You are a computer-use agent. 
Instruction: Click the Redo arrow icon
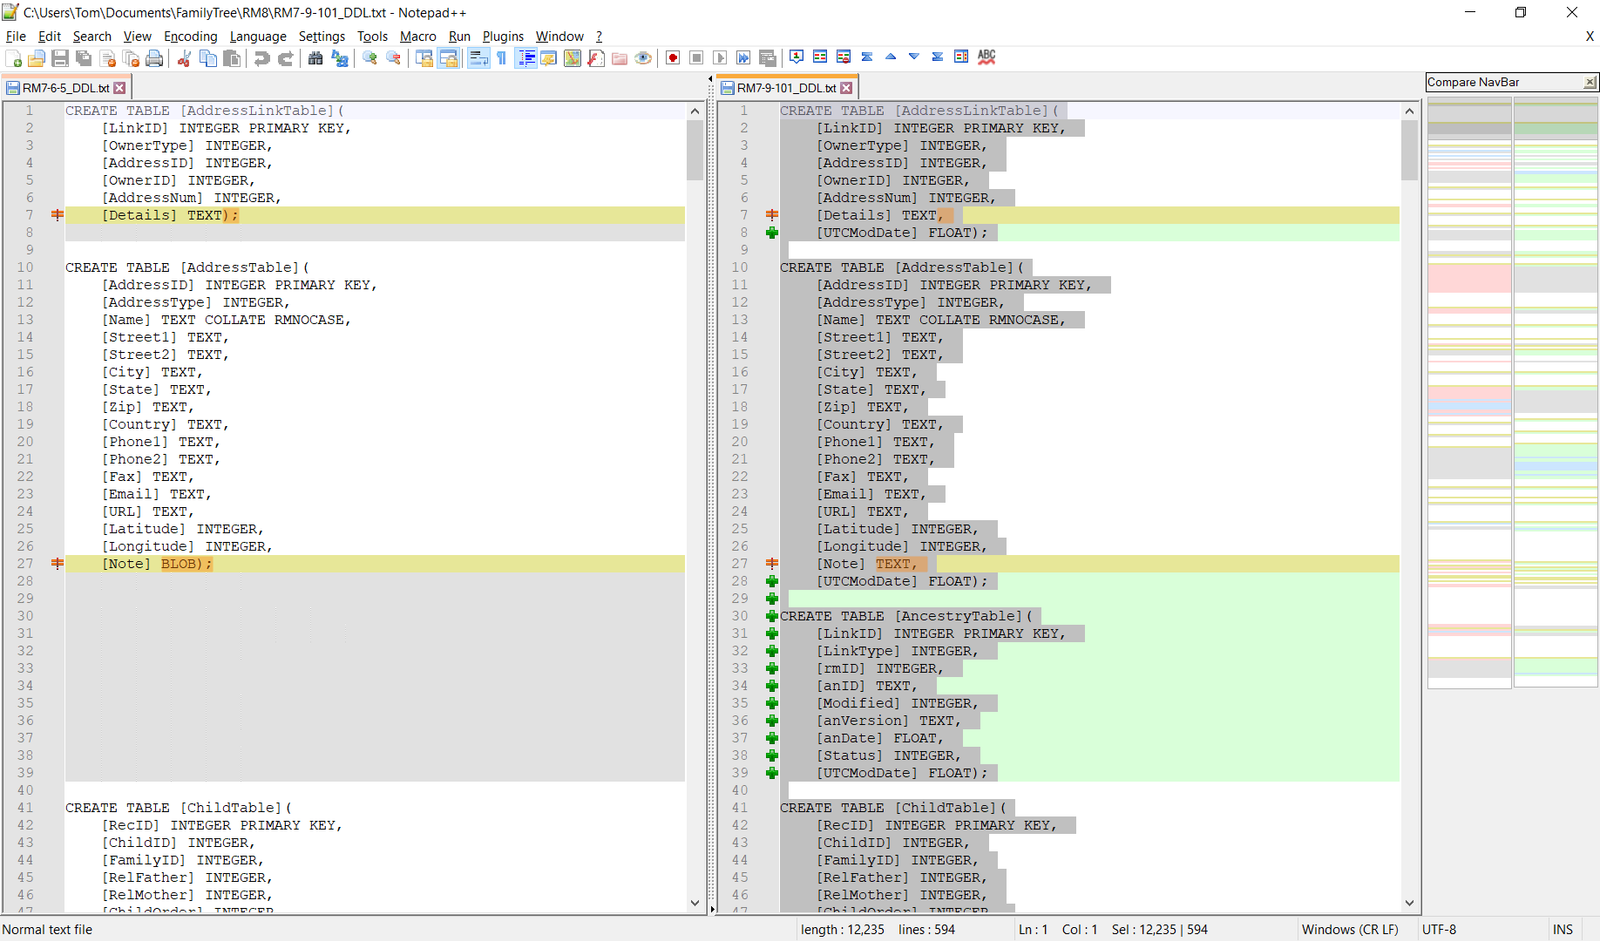(286, 58)
